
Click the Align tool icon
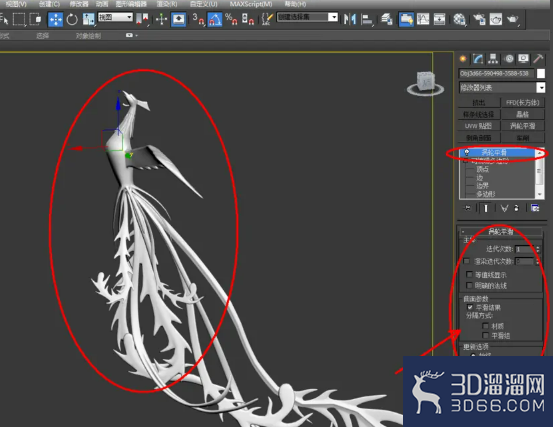tap(367, 19)
